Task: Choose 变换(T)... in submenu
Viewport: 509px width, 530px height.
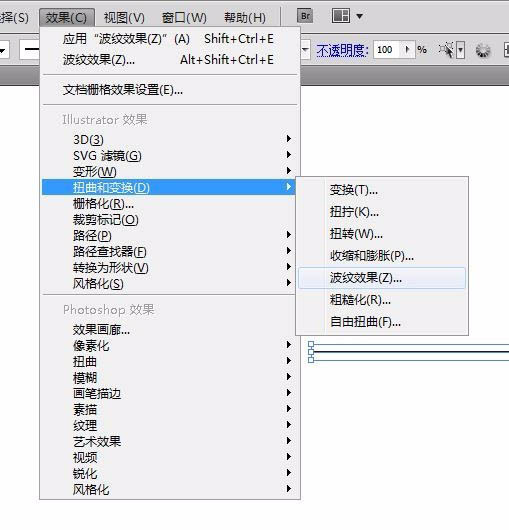Action: pos(382,190)
